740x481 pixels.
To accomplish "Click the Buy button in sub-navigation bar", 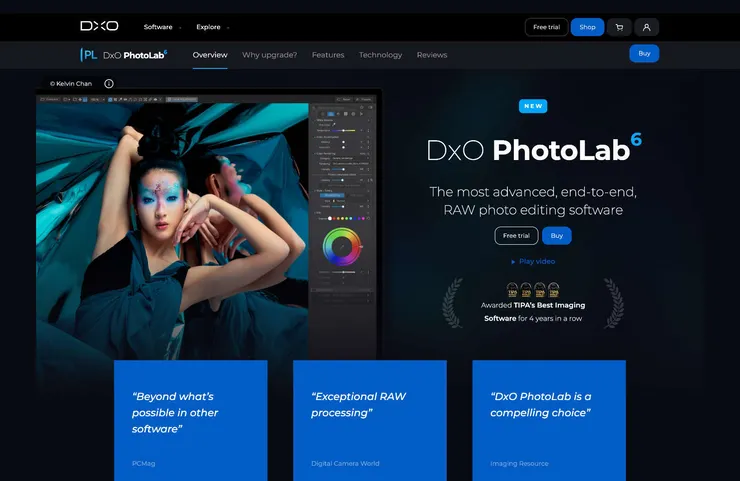I will [644, 53].
